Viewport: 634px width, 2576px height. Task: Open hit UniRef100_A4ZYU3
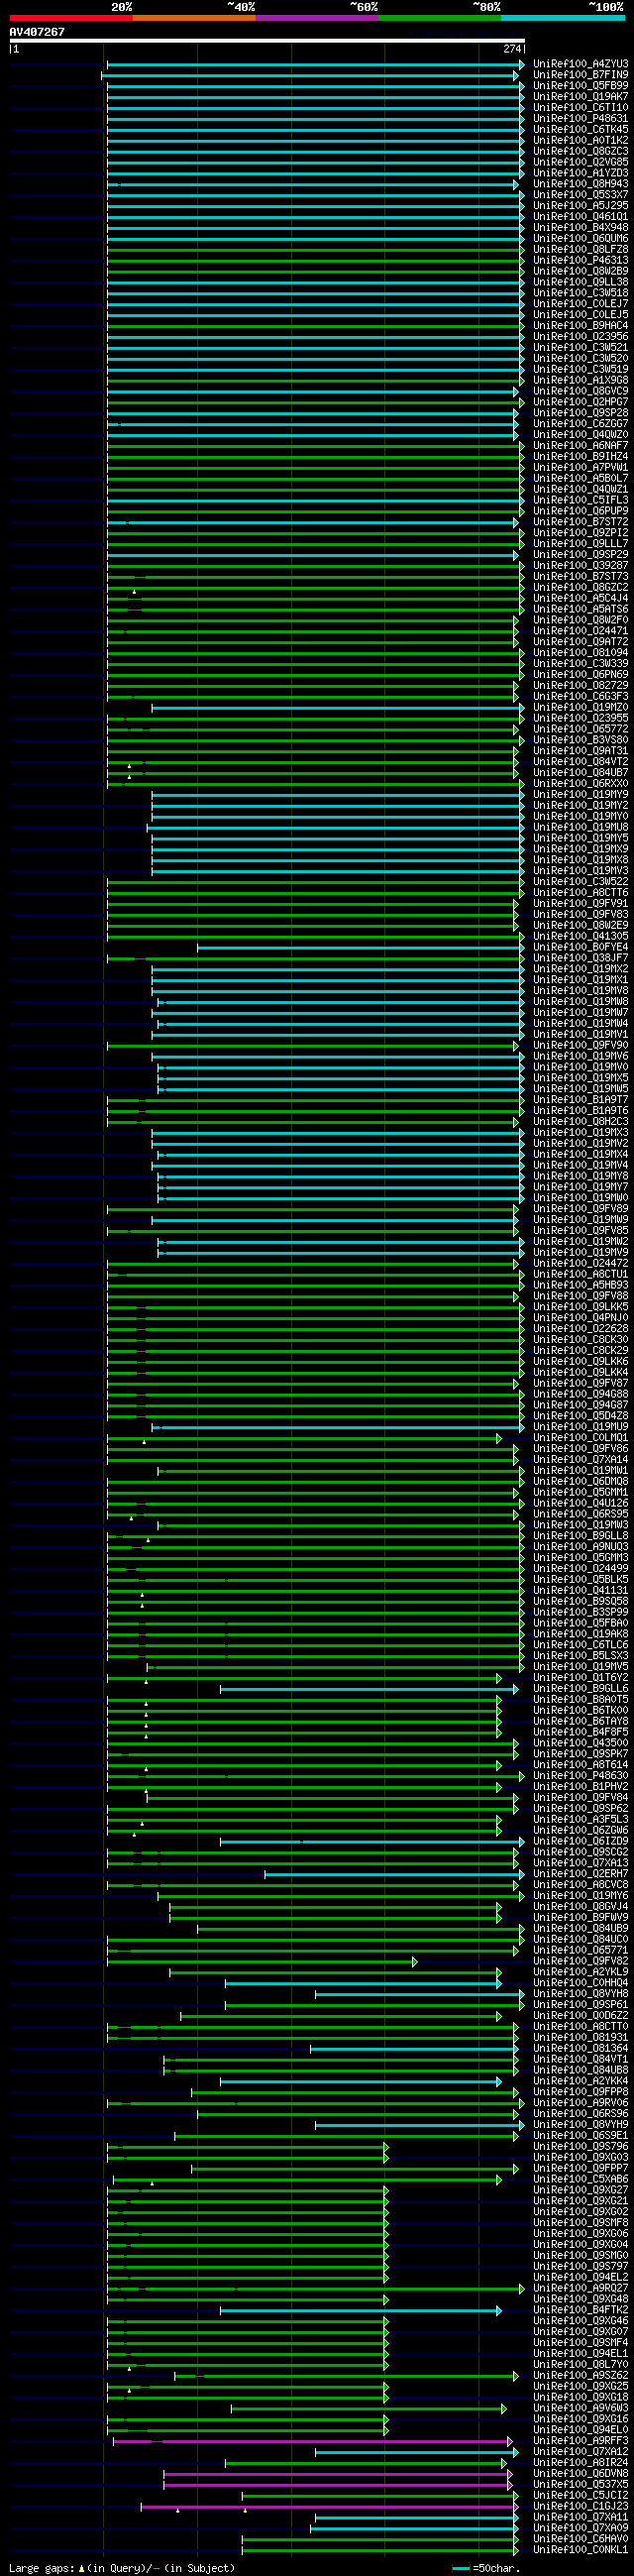[581, 64]
